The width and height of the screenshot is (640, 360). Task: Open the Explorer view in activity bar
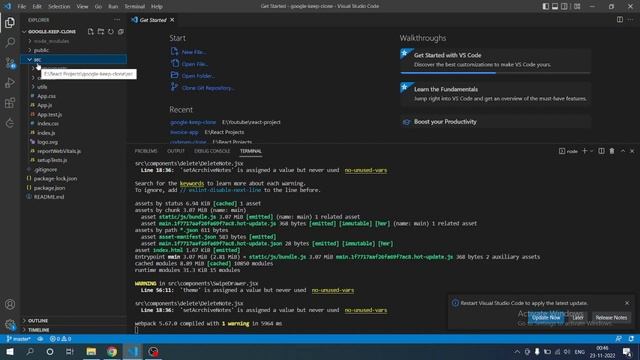10,22
